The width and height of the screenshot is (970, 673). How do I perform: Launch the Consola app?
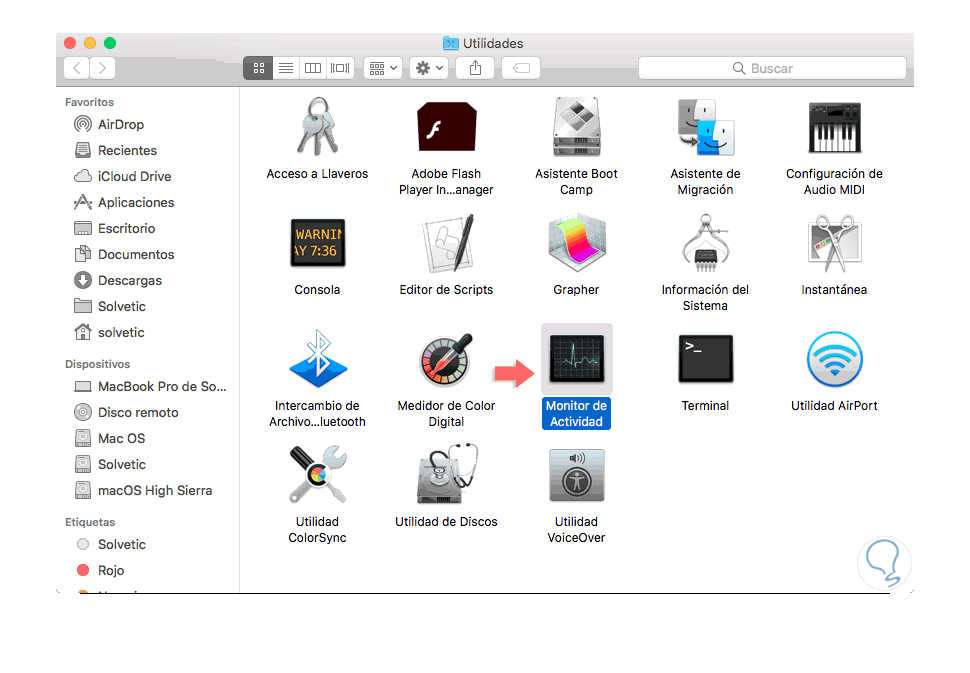click(317, 242)
